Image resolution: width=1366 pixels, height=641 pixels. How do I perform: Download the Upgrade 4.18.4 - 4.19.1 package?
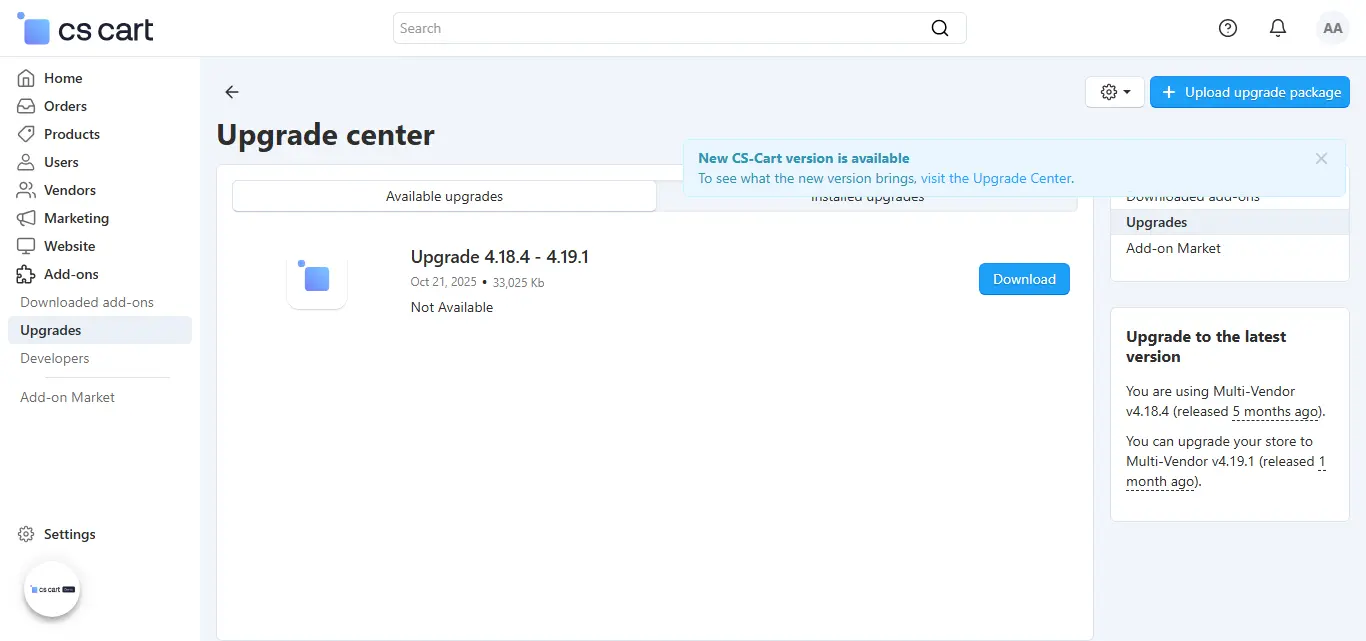pyautogui.click(x=1024, y=279)
